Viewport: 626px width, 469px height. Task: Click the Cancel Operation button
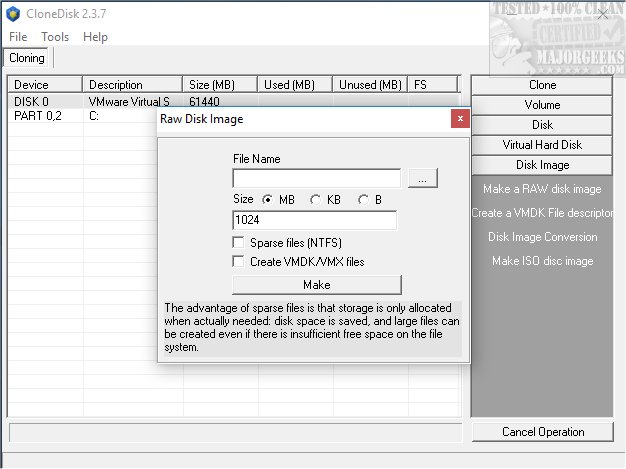click(x=543, y=432)
